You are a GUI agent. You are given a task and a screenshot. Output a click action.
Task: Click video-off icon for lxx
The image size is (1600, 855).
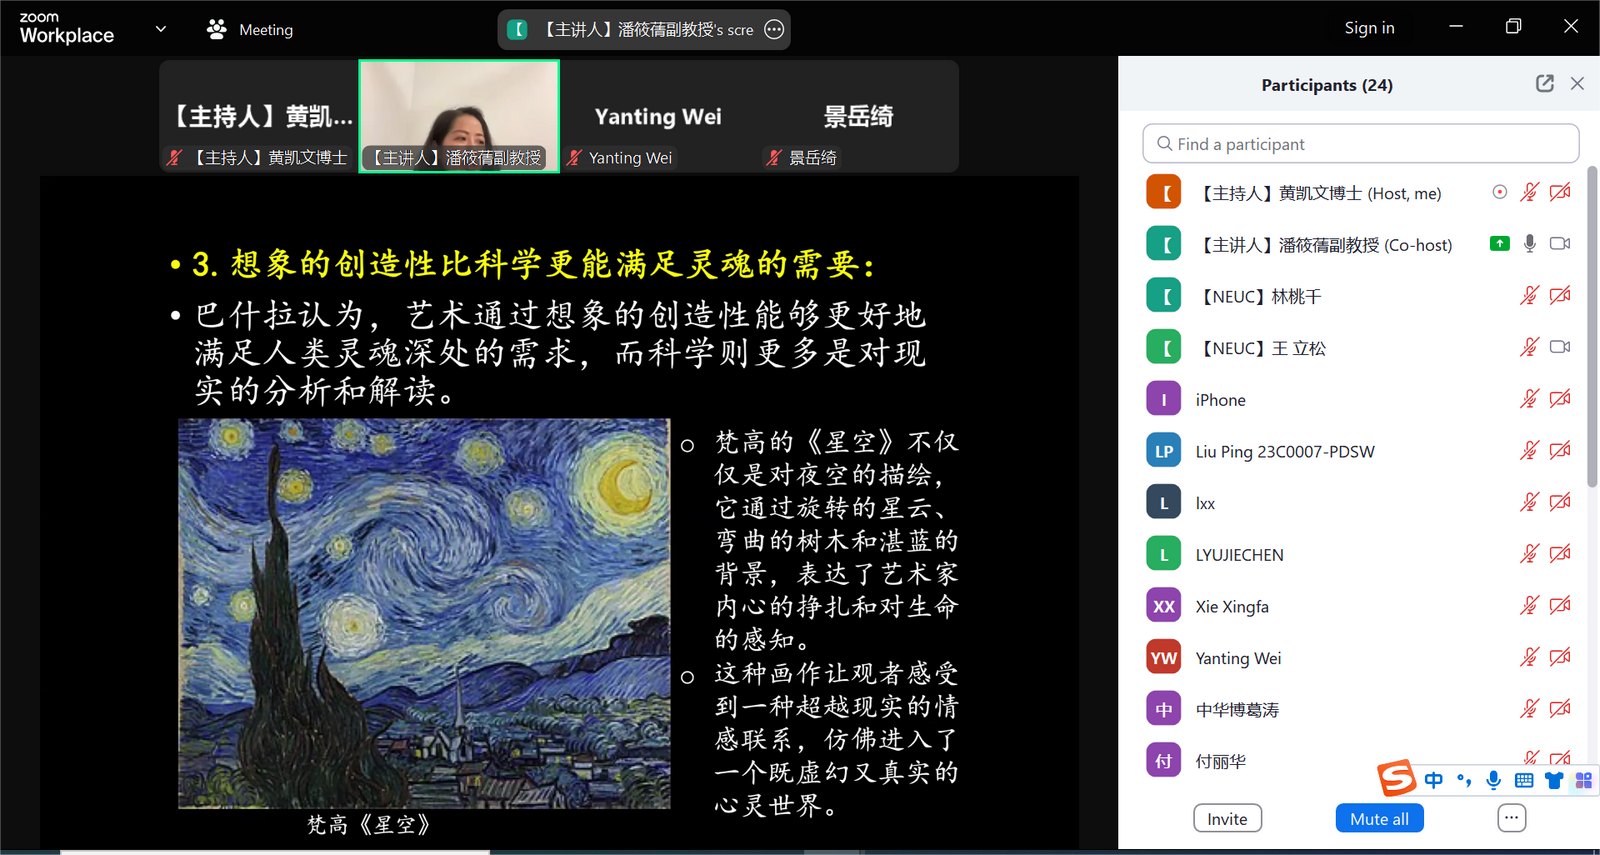coord(1560,502)
